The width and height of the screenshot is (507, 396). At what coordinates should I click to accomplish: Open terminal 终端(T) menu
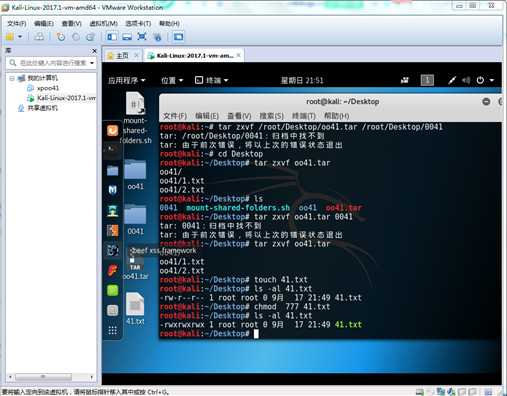coord(304,116)
